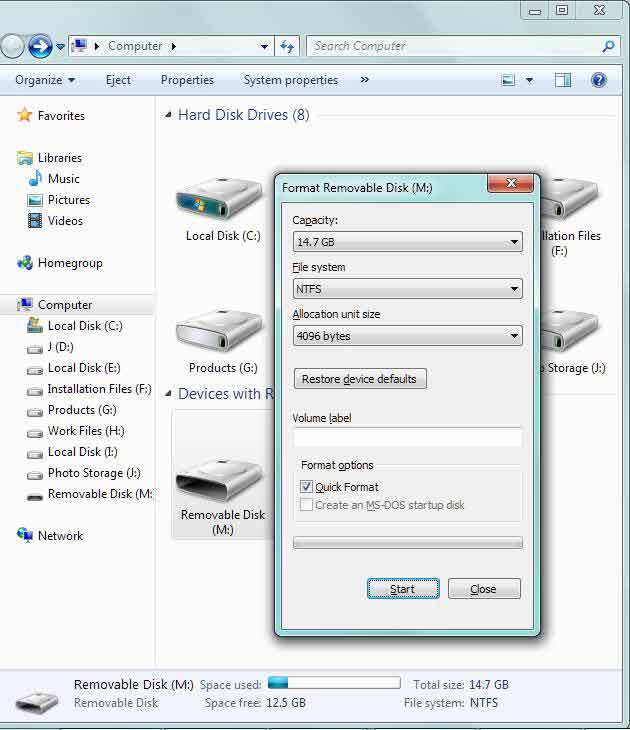The height and width of the screenshot is (730, 630).
Task: Open the Capacity dropdown showing 14.7 GB
Action: tap(407, 242)
